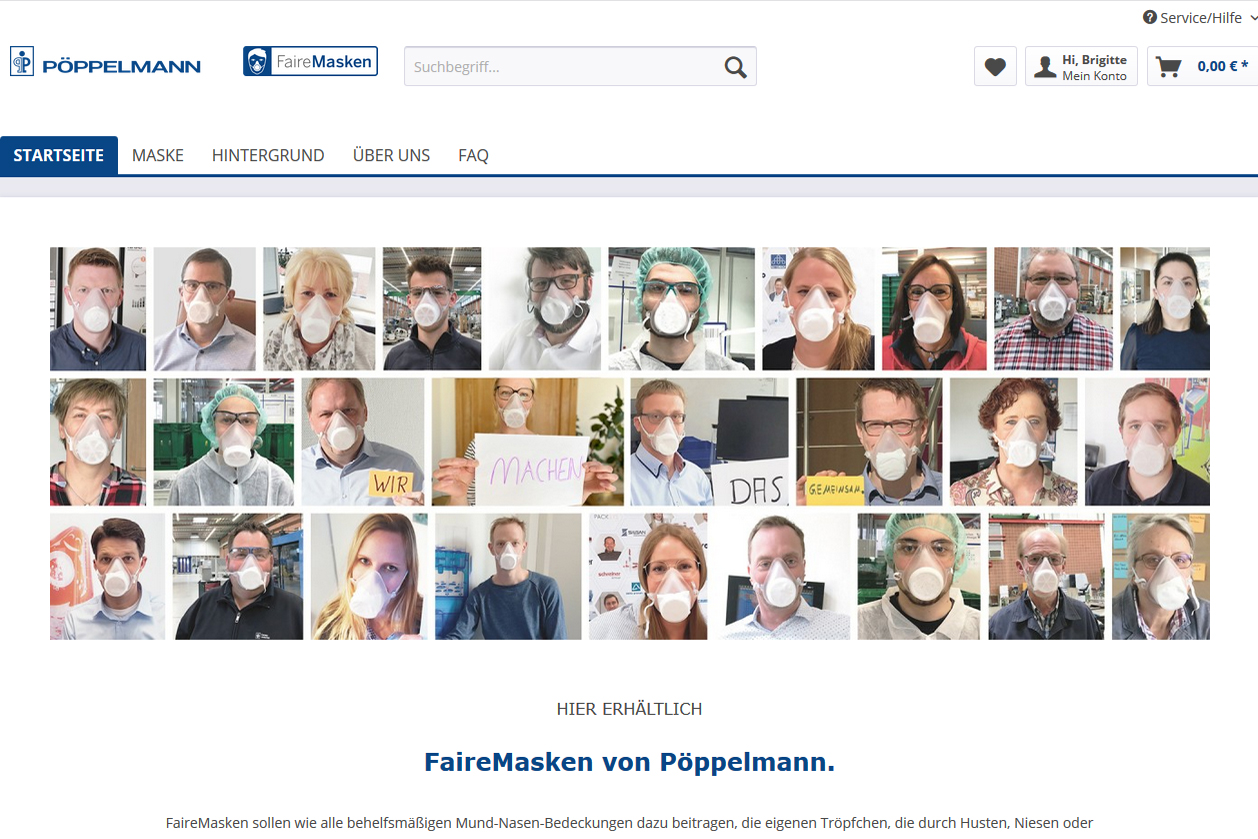The image size is (1258, 839).
Task: Expand the Service/Hilfe dropdown arrow
Action: pyautogui.click(x=1254, y=17)
